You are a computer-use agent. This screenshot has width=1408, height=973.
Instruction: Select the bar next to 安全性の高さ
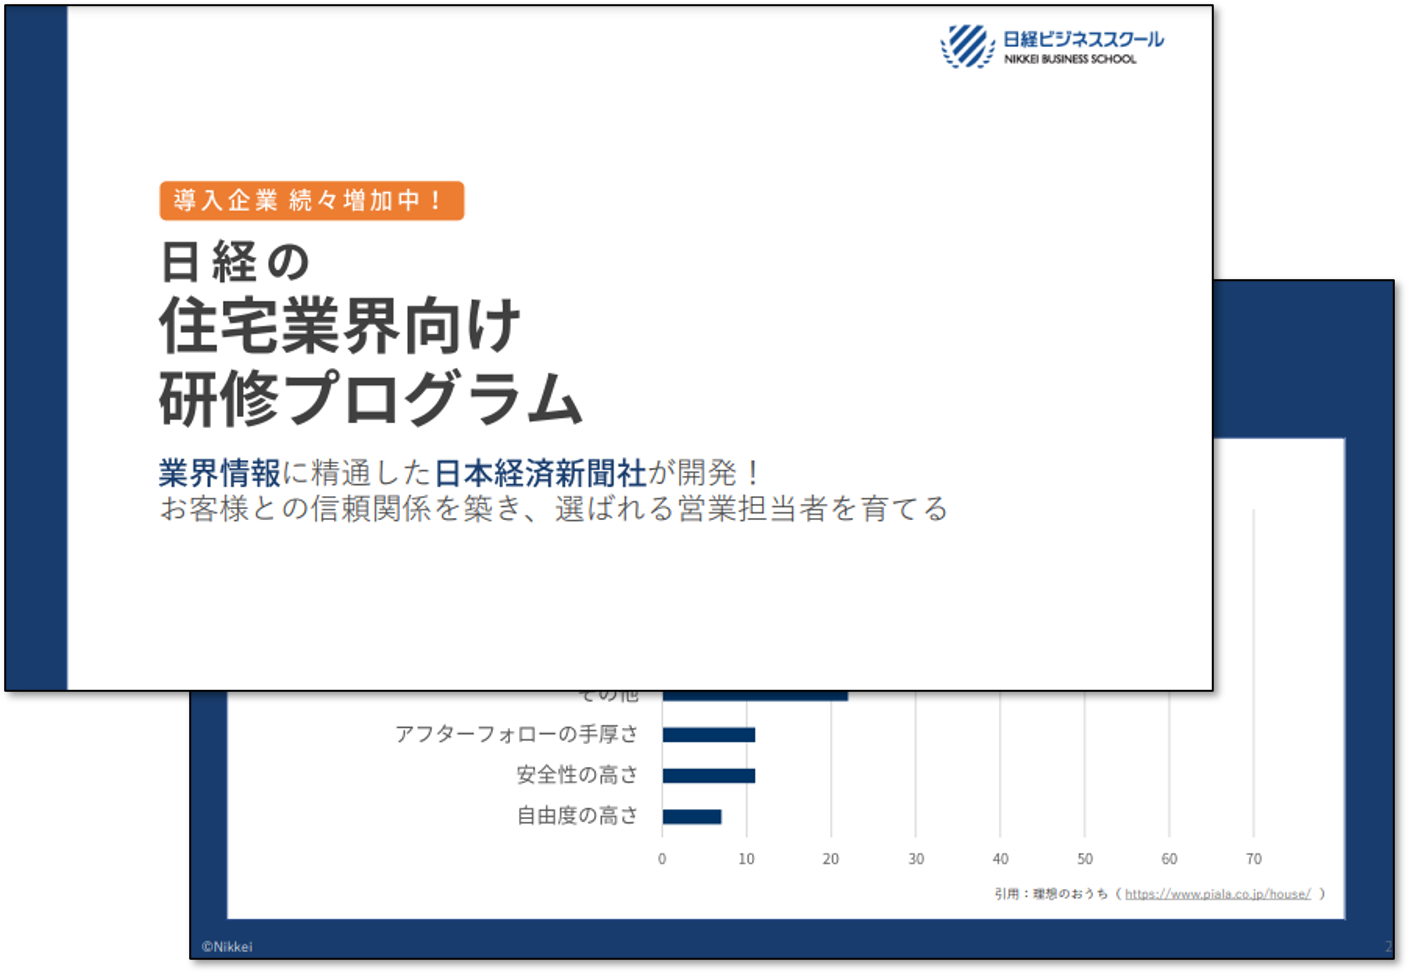tap(708, 776)
